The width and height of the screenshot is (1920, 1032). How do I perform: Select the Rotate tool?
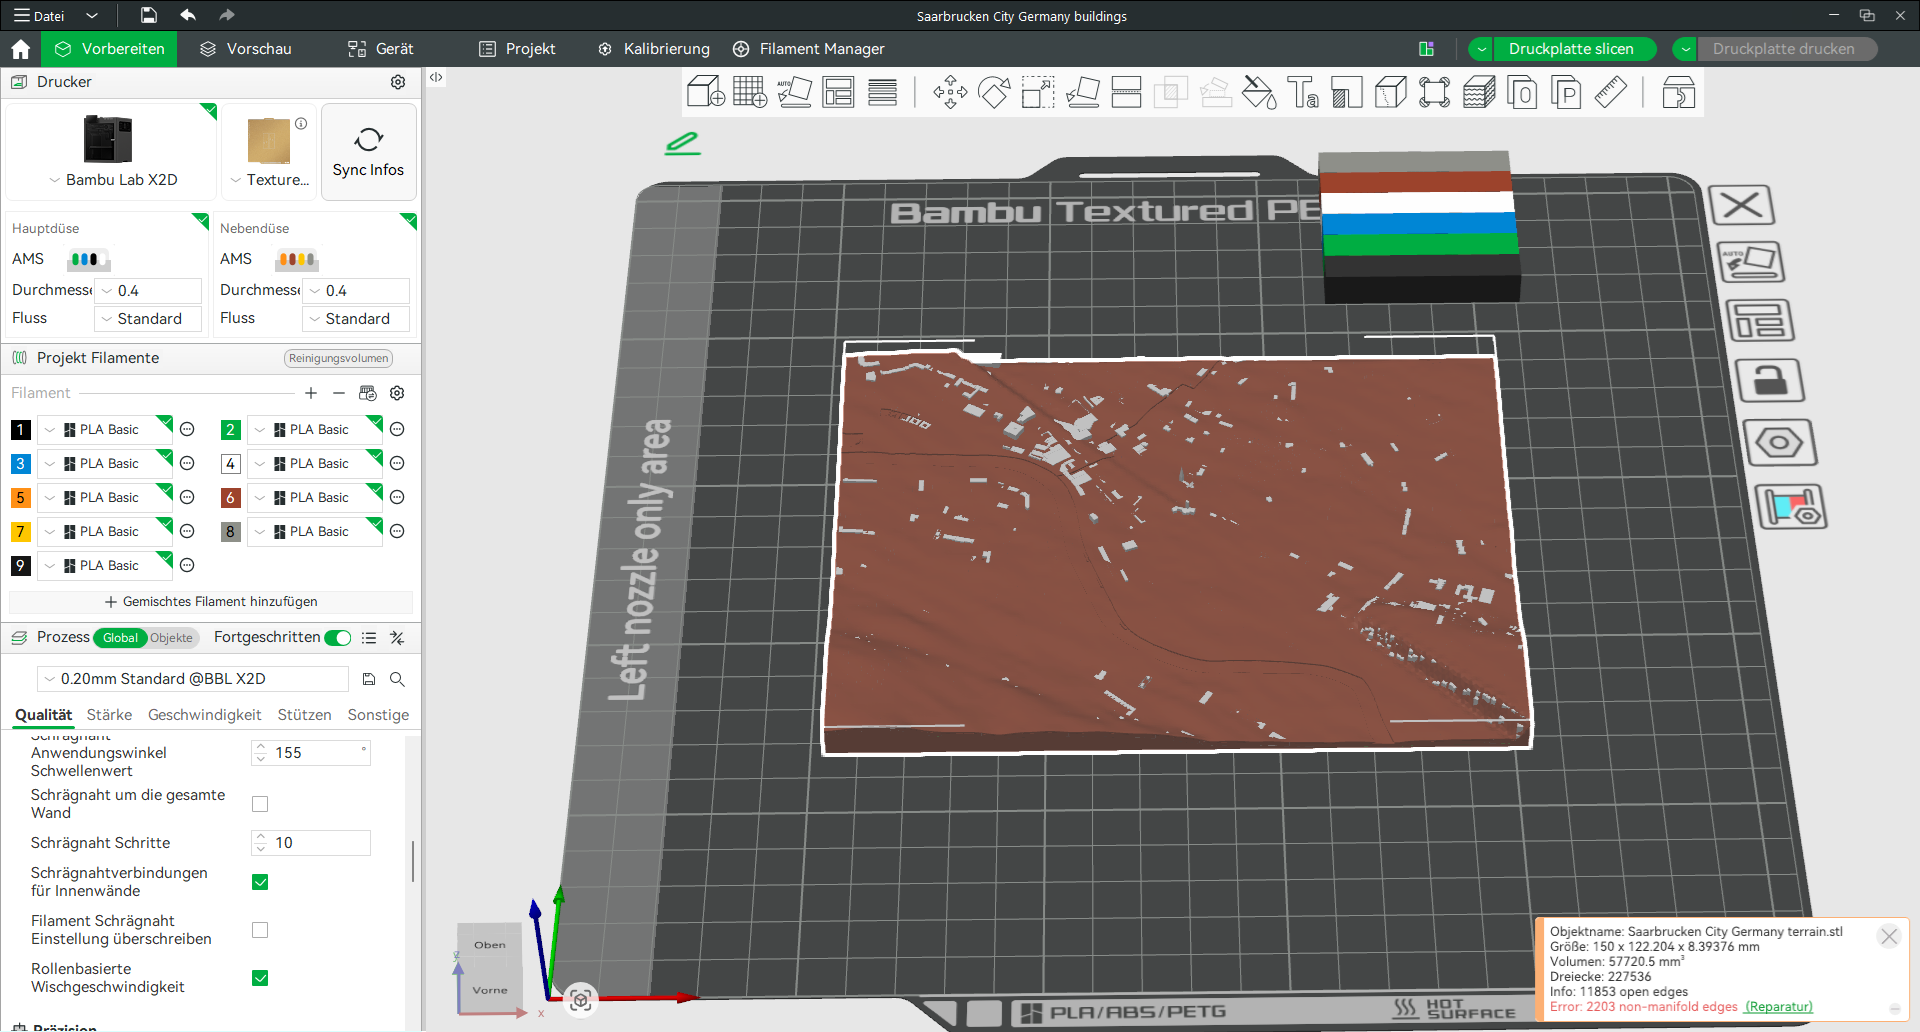994,92
